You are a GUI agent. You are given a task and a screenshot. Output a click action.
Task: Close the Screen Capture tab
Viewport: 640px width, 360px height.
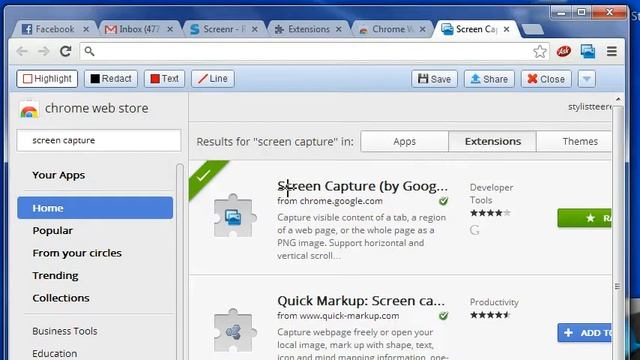coord(506,29)
